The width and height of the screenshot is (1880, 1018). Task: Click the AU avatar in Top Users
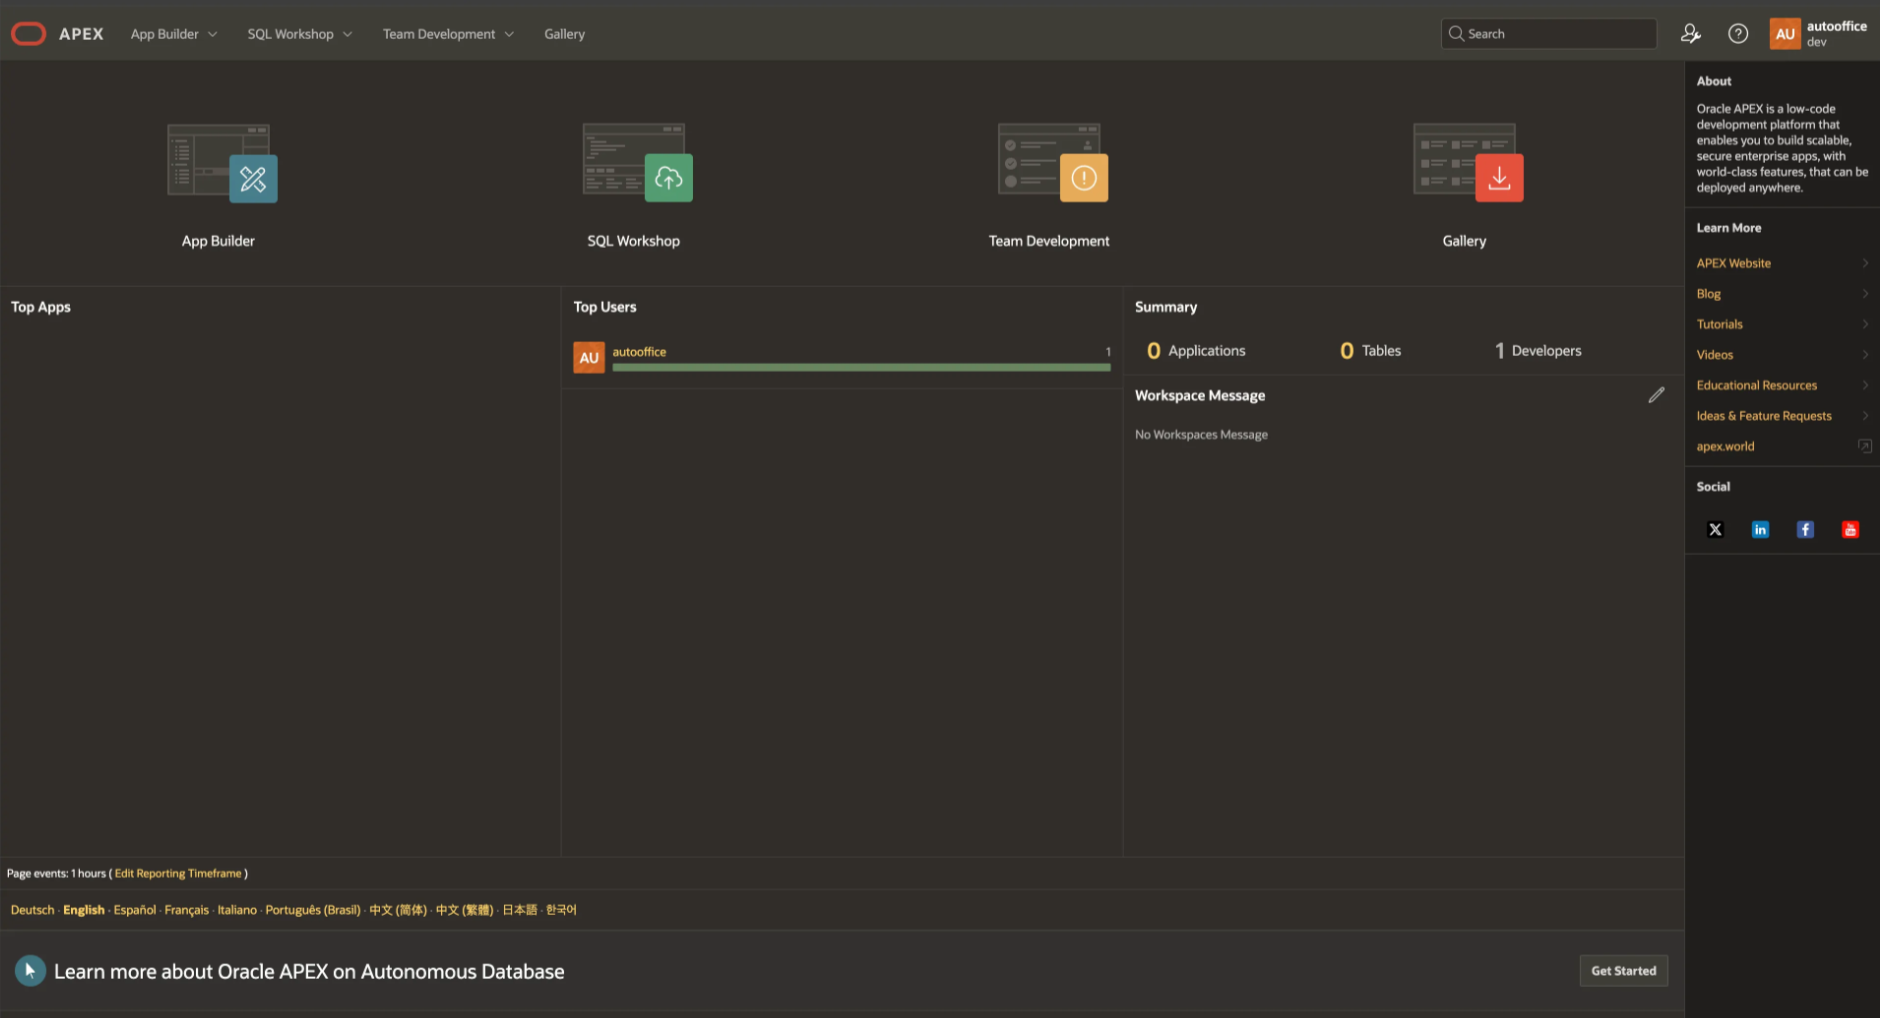pos(589,358)
